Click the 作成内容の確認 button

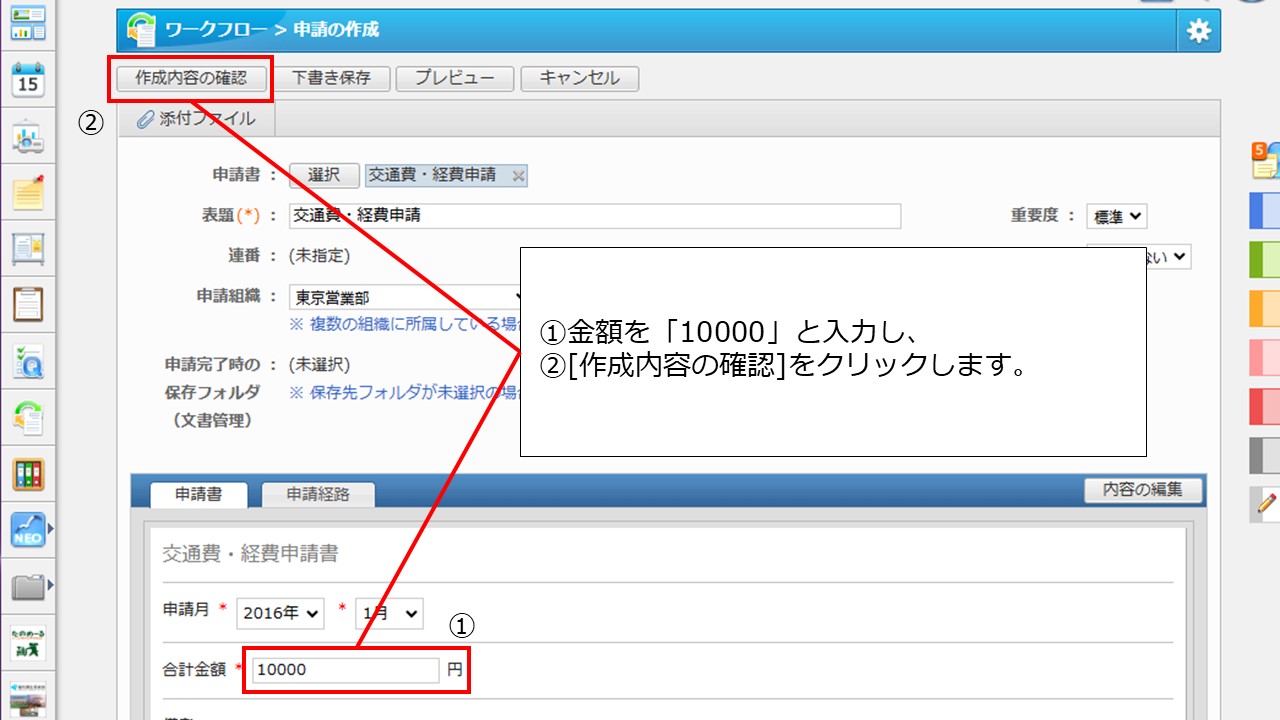point(191,78)
